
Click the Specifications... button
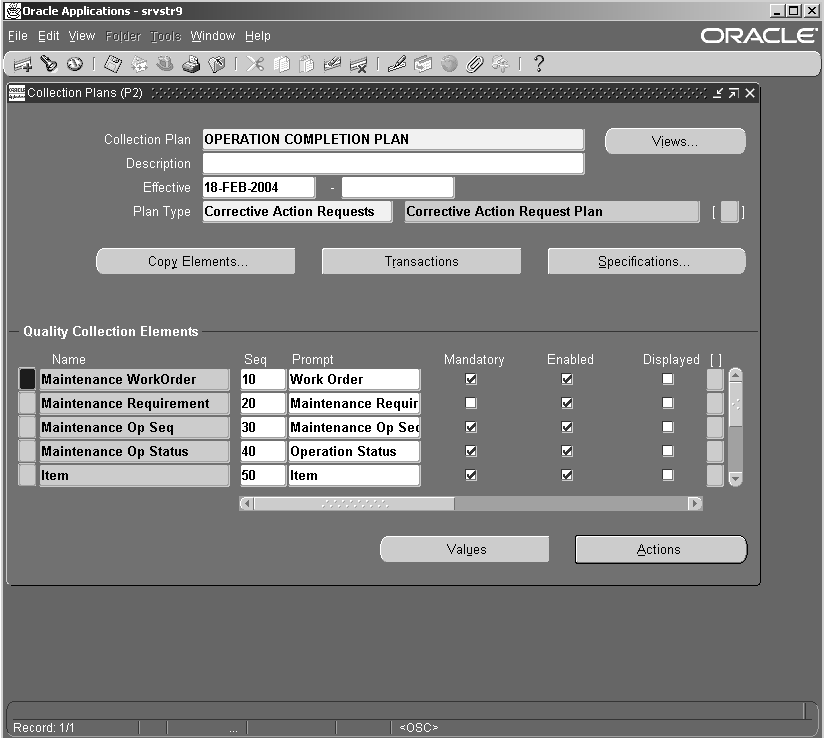(646, 261)
